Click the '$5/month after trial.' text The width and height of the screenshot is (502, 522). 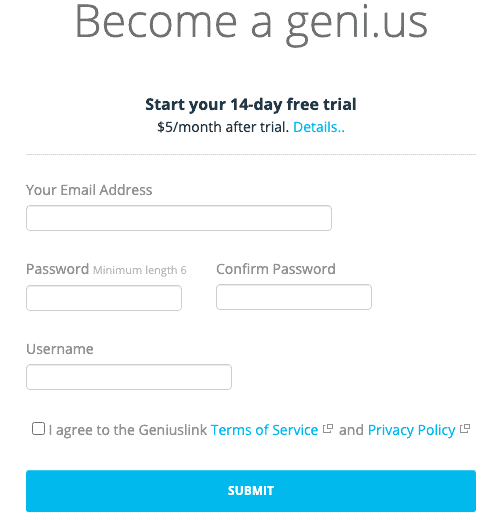pos(223,127)
